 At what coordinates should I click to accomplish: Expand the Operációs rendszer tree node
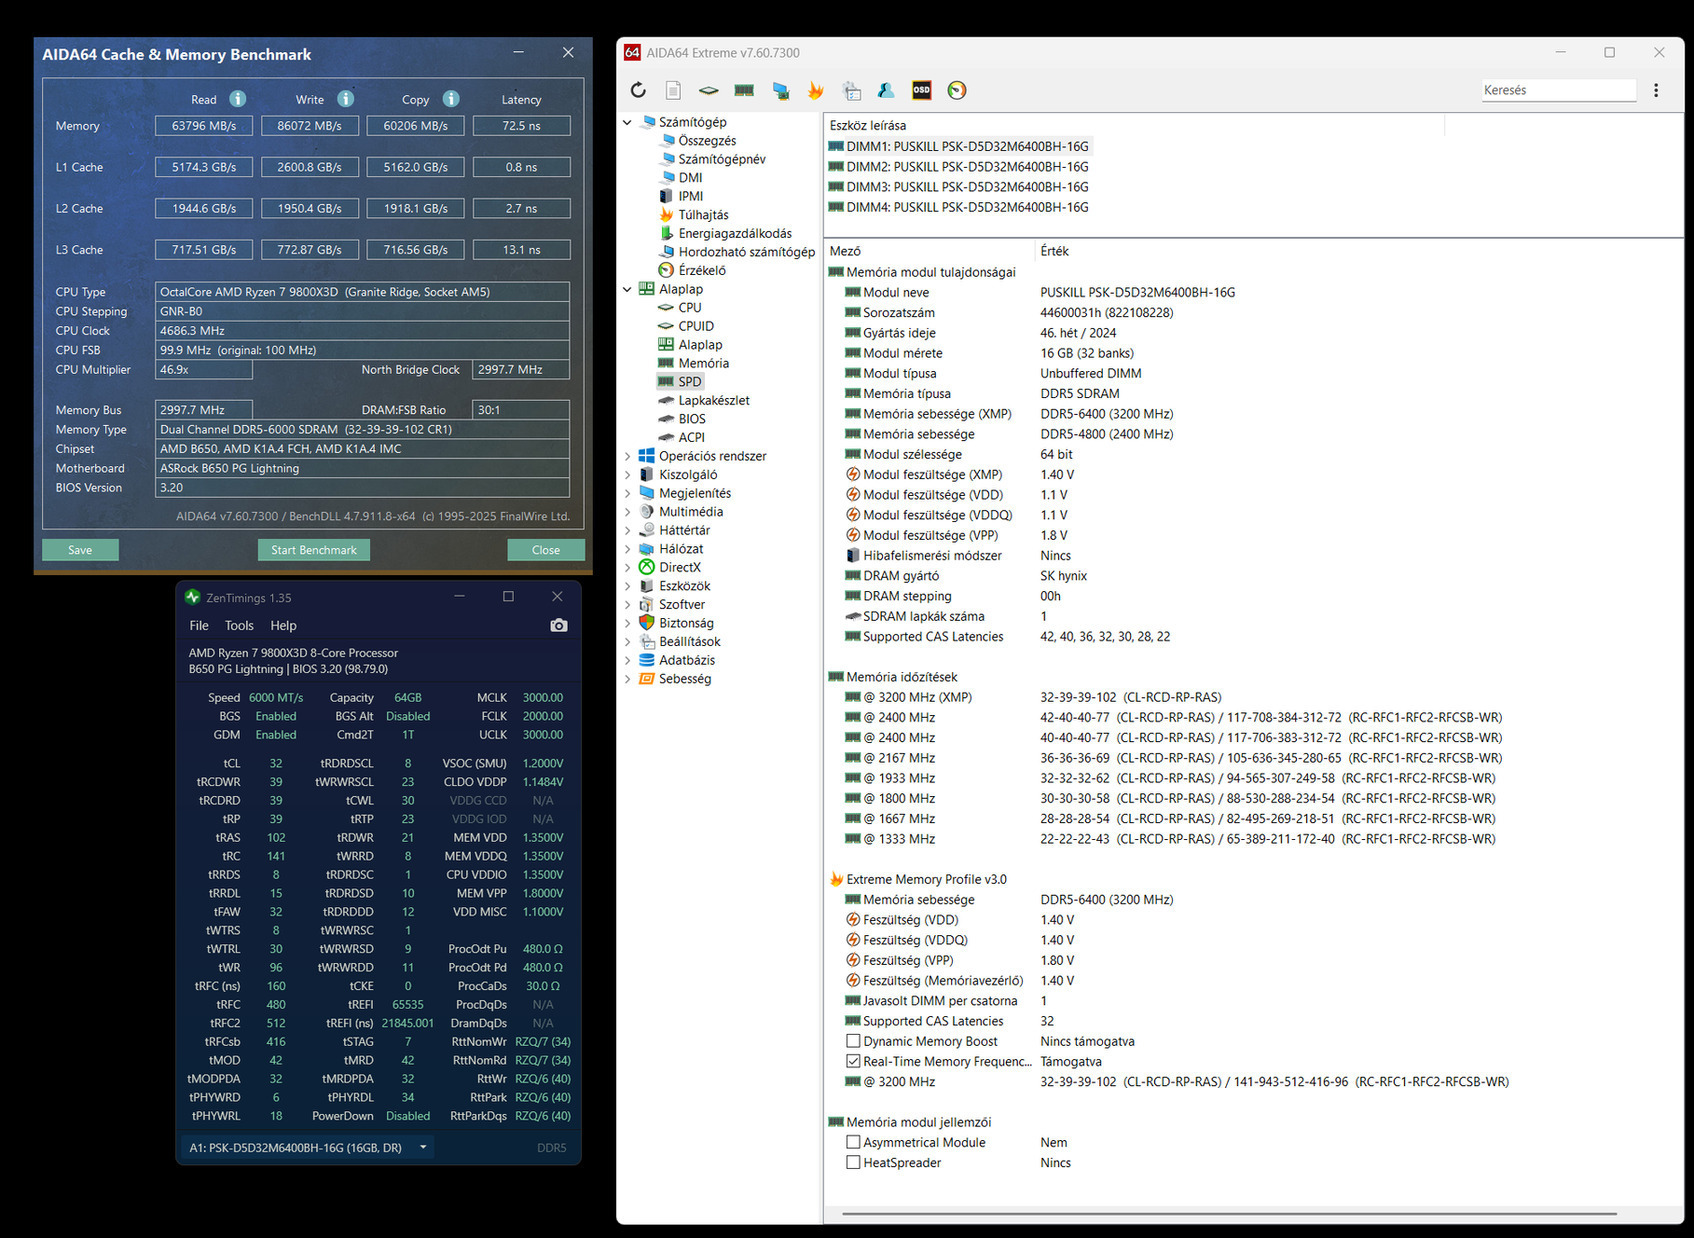click(x=628, y=456)
